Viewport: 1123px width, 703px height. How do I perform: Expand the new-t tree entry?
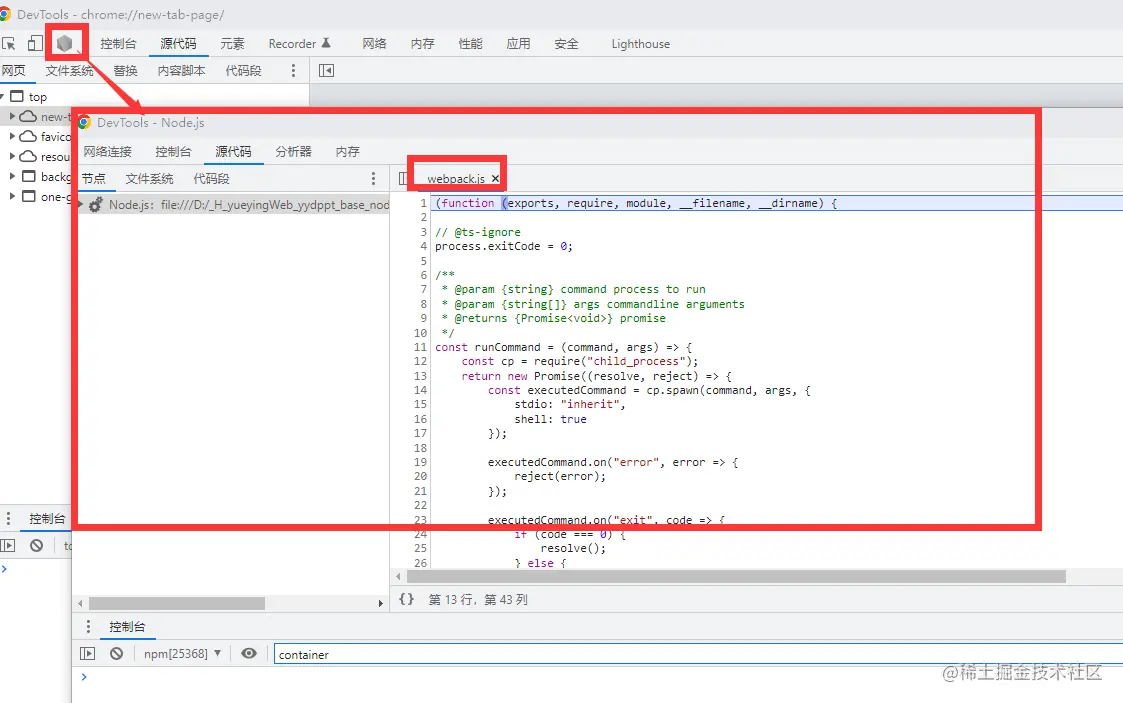(12, 116)
